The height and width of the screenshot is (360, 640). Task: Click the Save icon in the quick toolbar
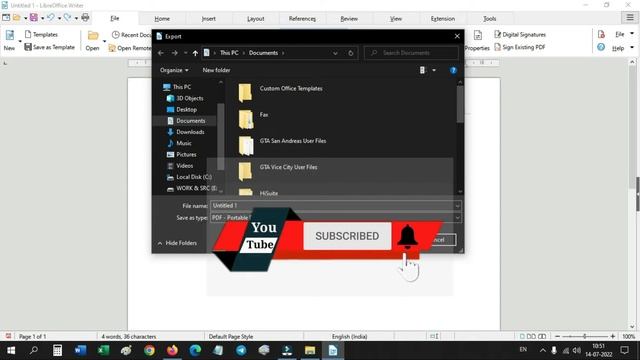33,17
